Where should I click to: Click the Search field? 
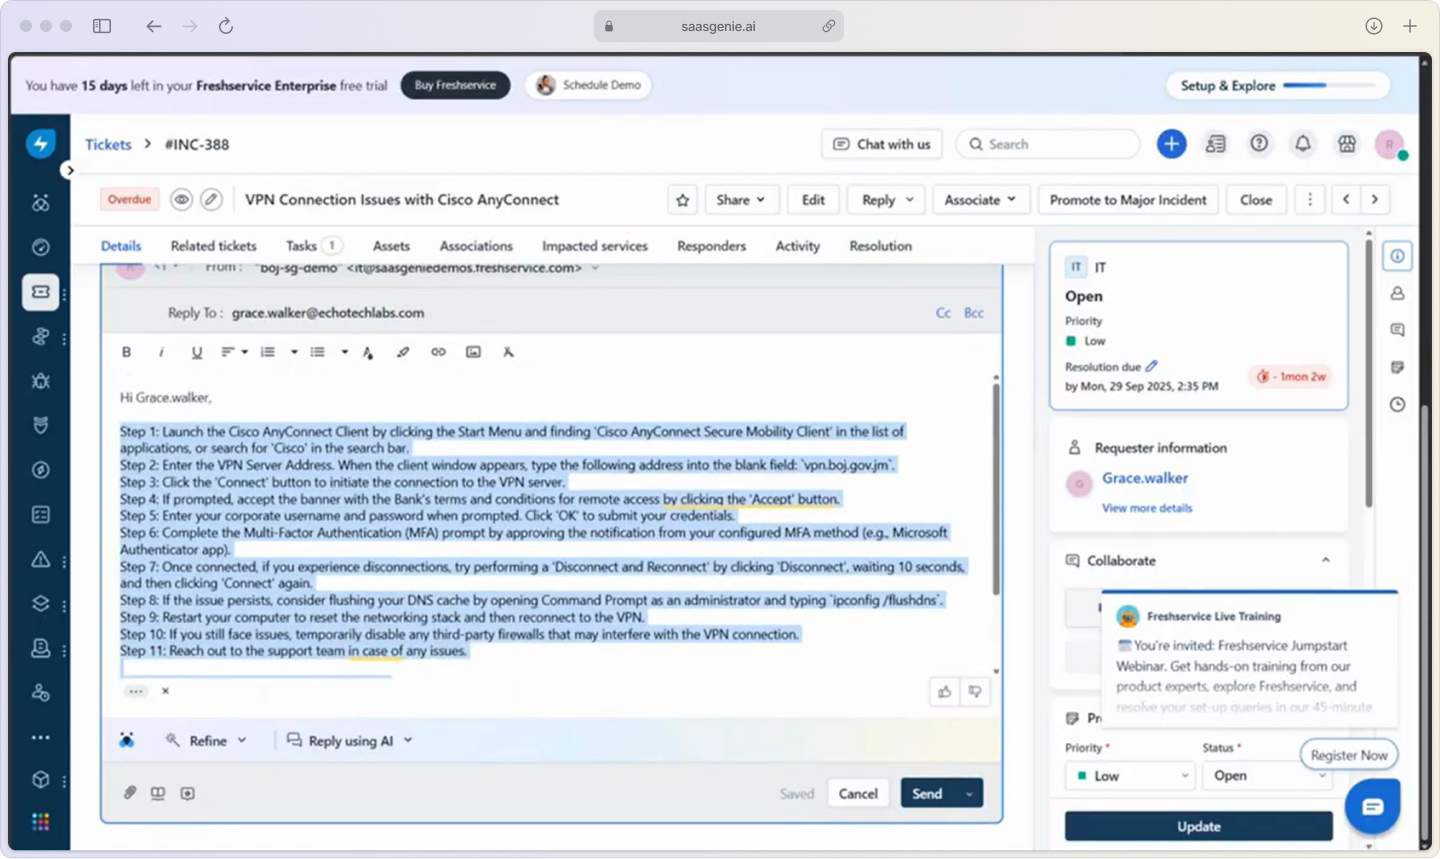(x=1048, y=144)
